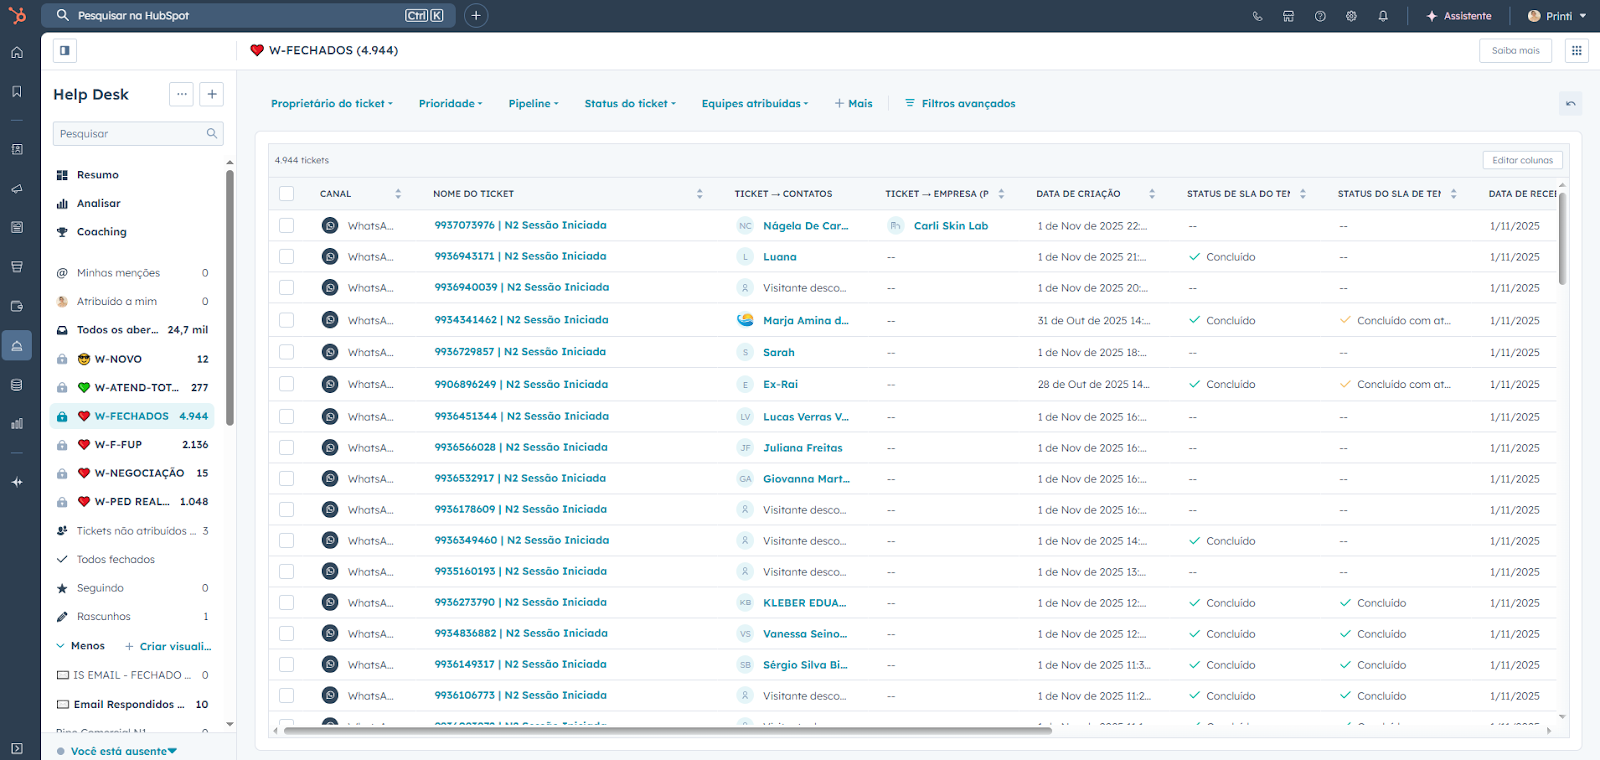The height and width of the screenshot is (760, 1600).
Task: Click the Help Desk Pesquisar search field
Action: [130, 134]
